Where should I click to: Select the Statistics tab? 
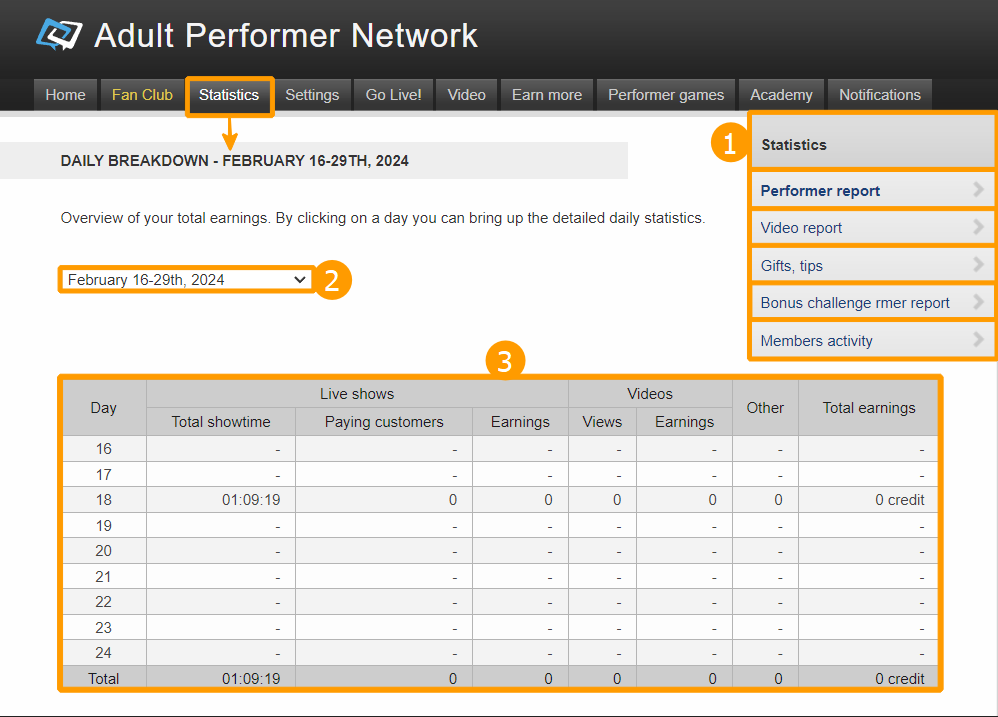(229, 95)
